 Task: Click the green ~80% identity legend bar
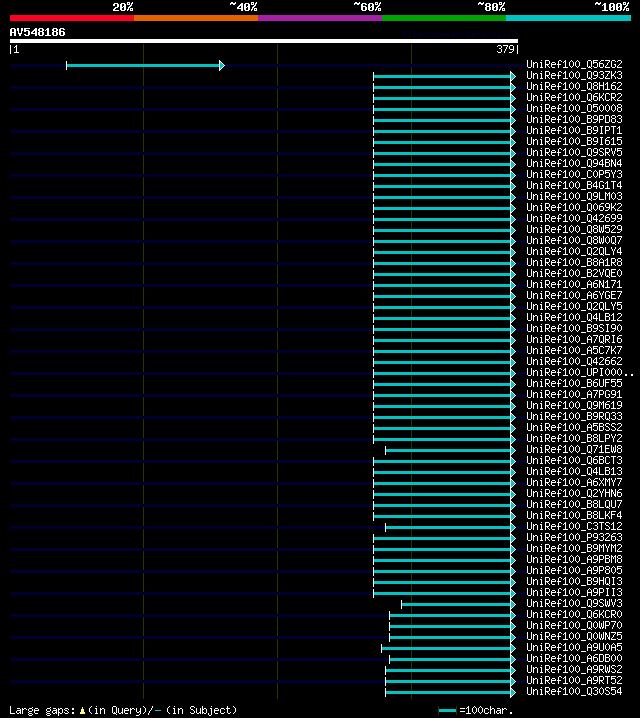click(x=444, y=18)
